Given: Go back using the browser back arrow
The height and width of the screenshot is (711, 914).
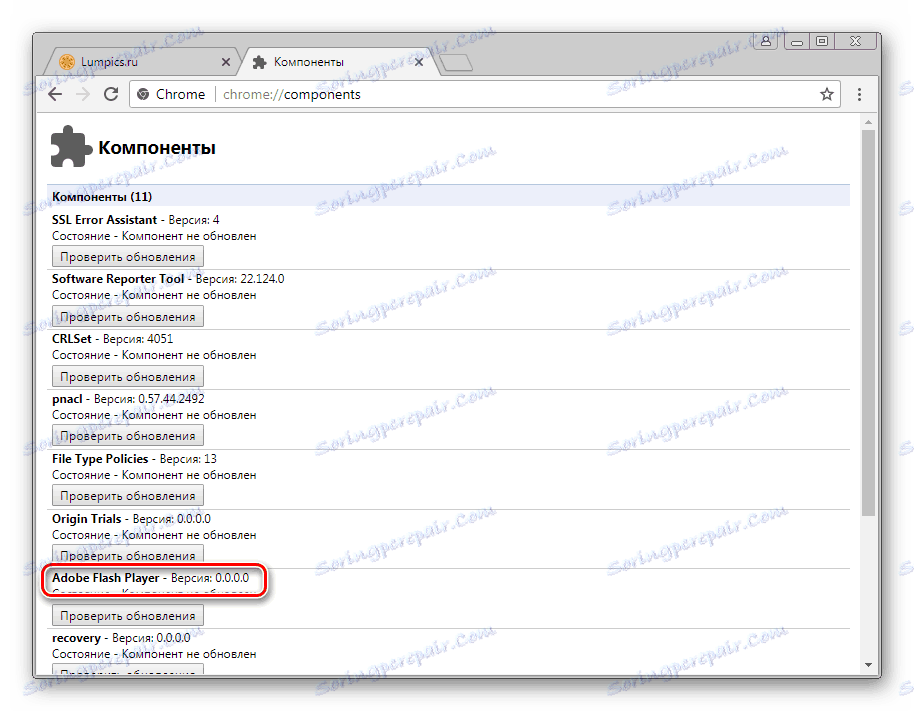Looking at the screenshot, I should tap(55, 94).
